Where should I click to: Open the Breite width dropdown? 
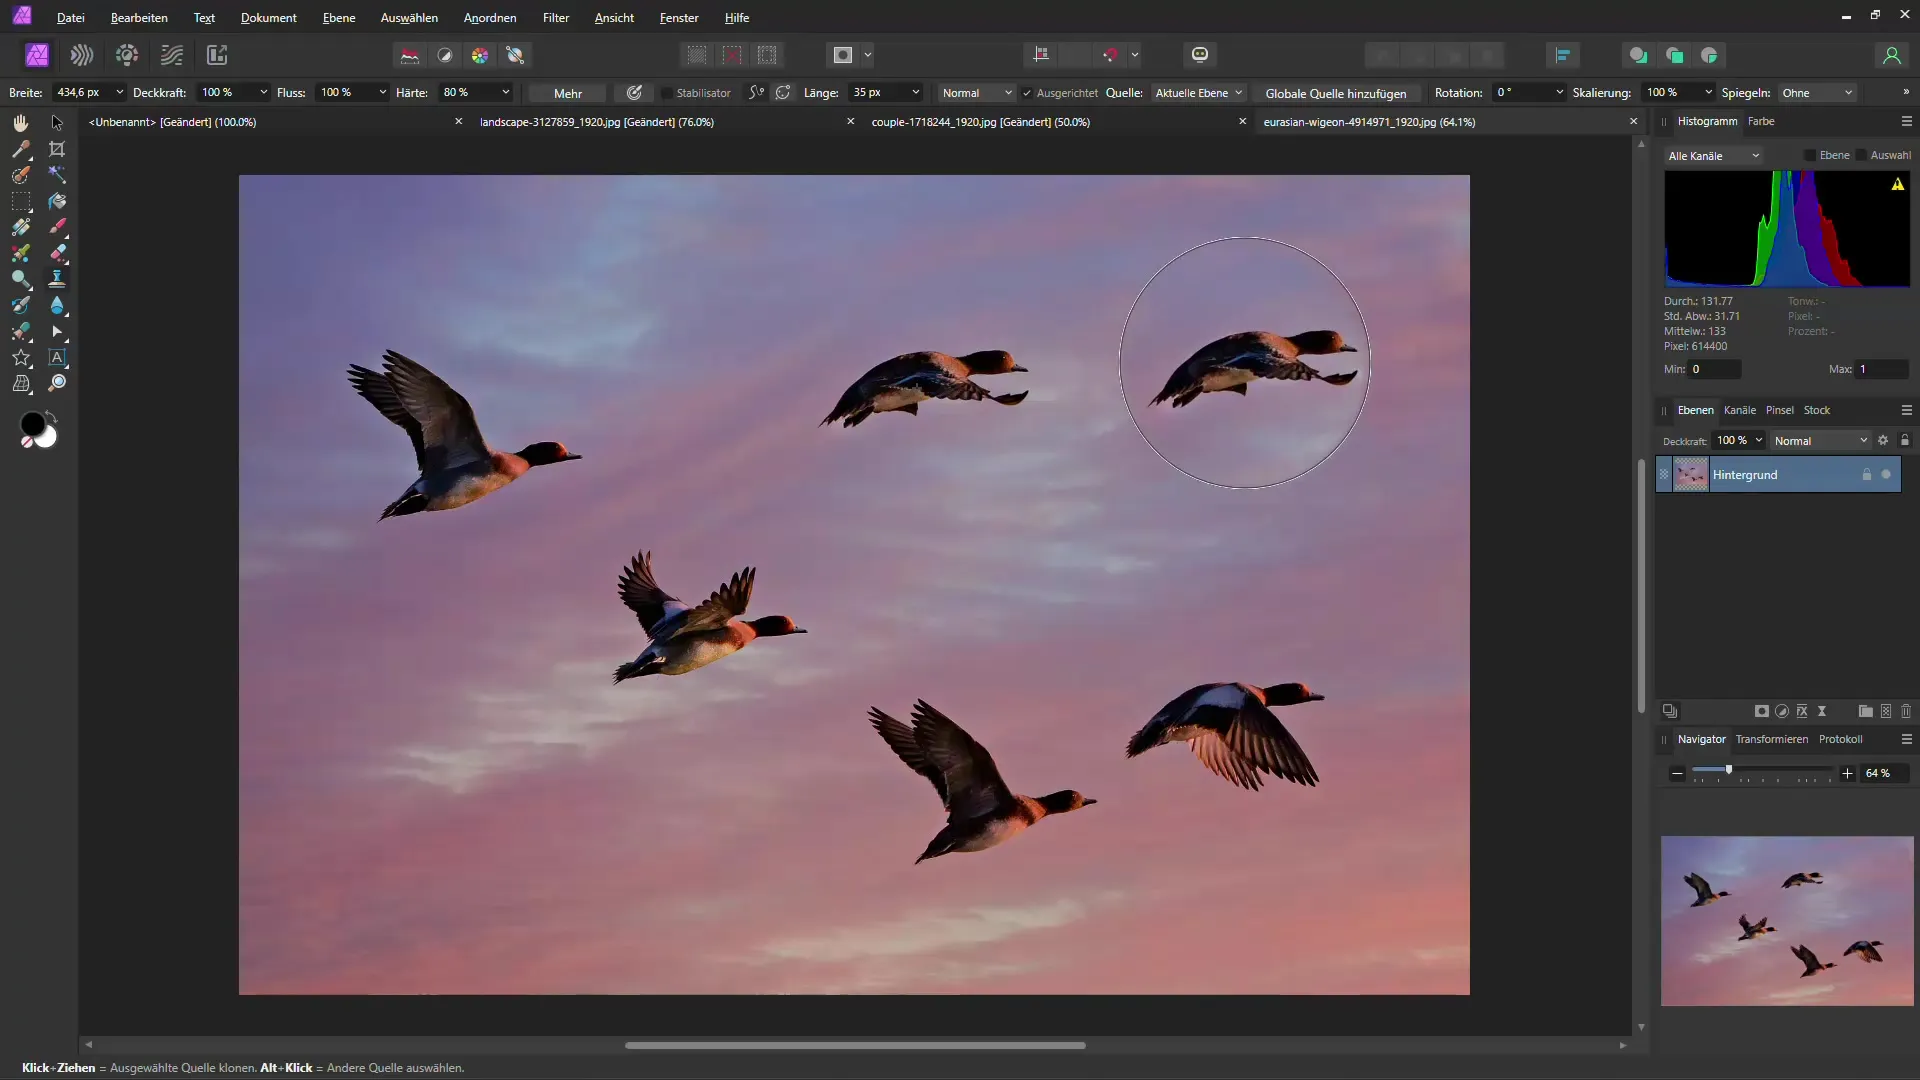(x=120, y=92)
